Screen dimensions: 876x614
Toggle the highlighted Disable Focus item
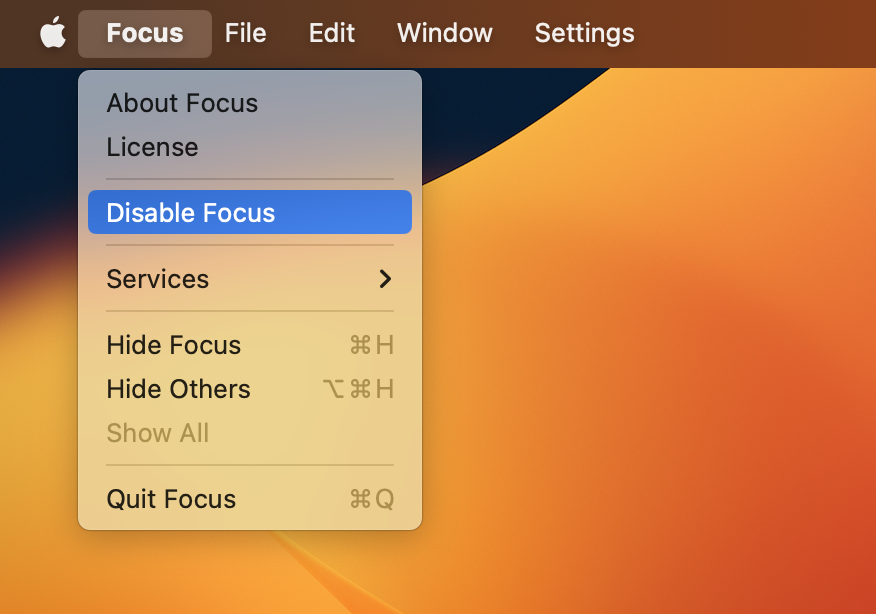250,212
